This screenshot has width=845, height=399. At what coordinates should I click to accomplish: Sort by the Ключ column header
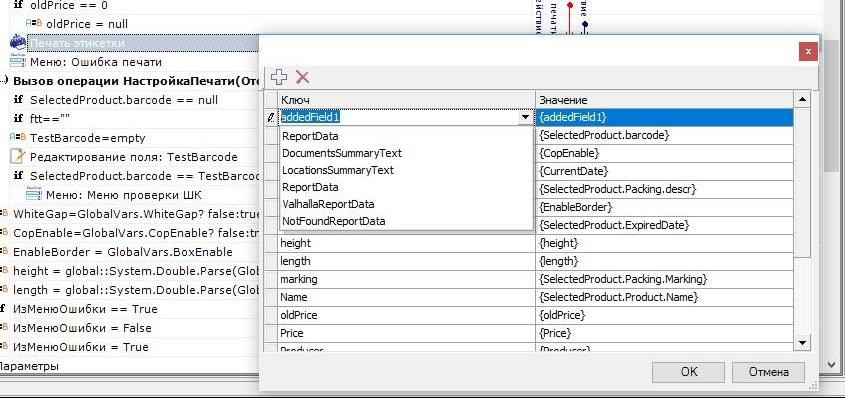coord(406,100)
